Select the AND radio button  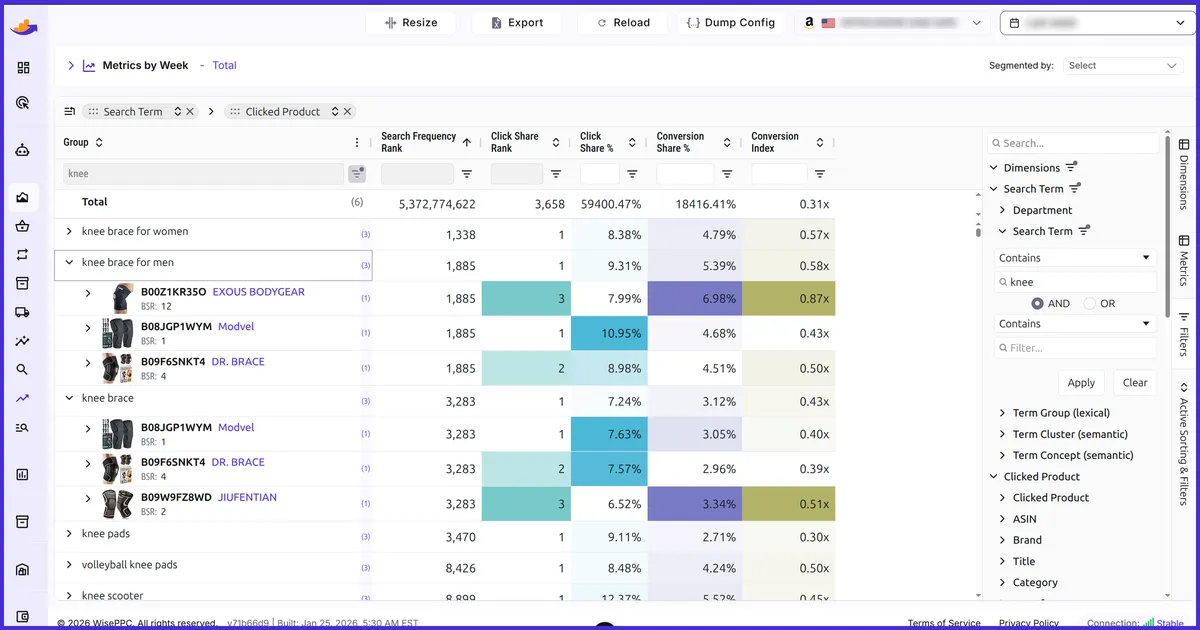point(1037,303)
